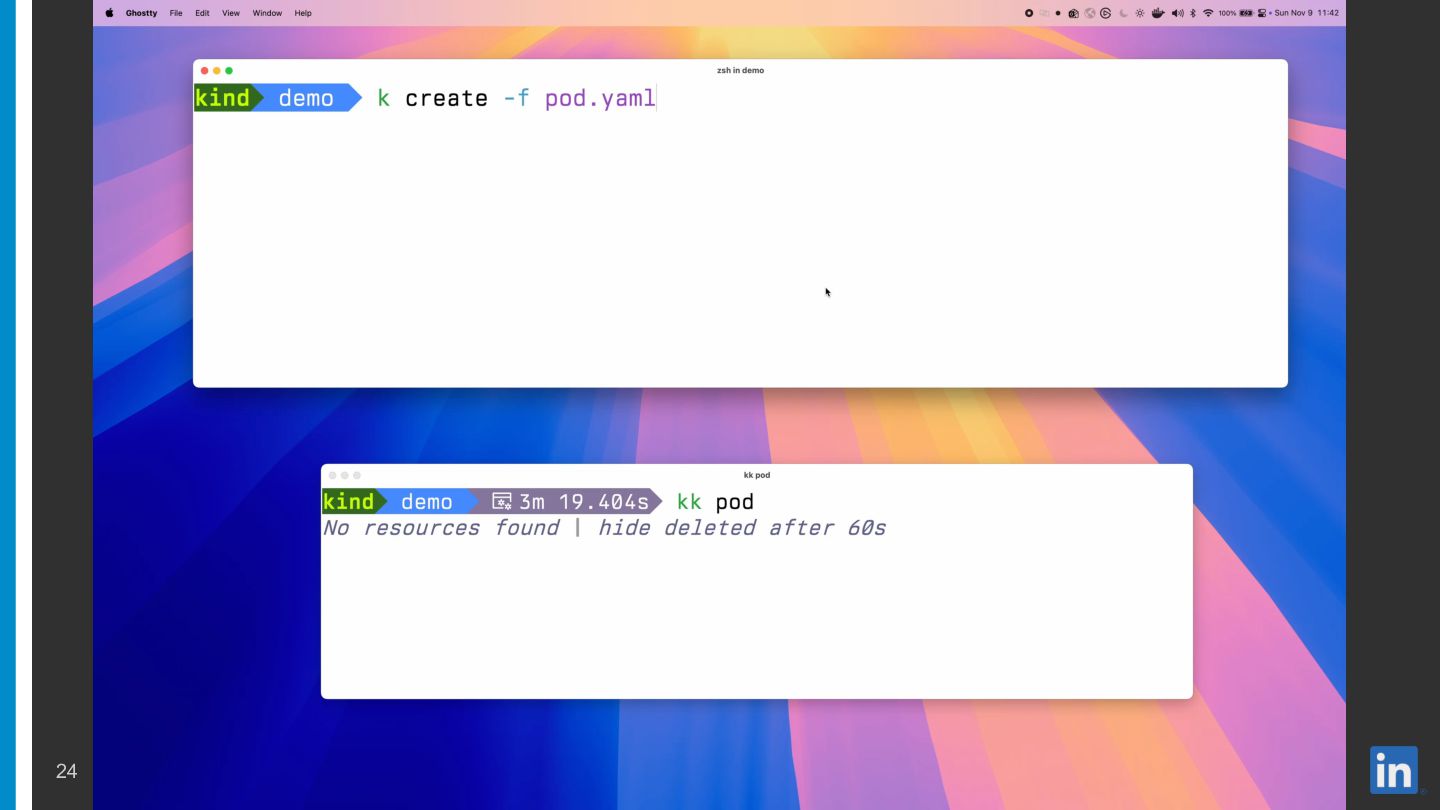Click 'pod.yaml' in the create command
The height and width of the screenshot is (810, 1440).
click(600, 98)
